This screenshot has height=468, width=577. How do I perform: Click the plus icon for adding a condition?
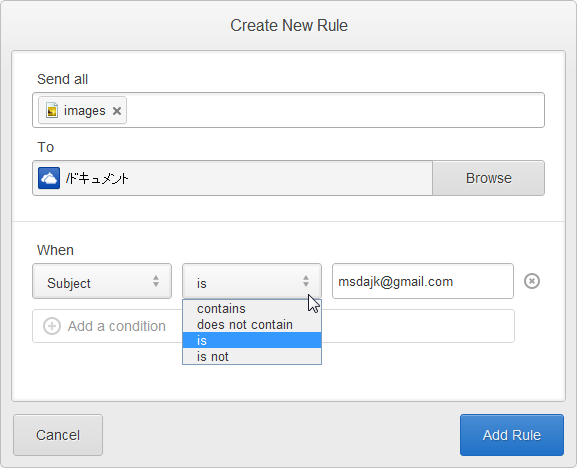(52, 326)
